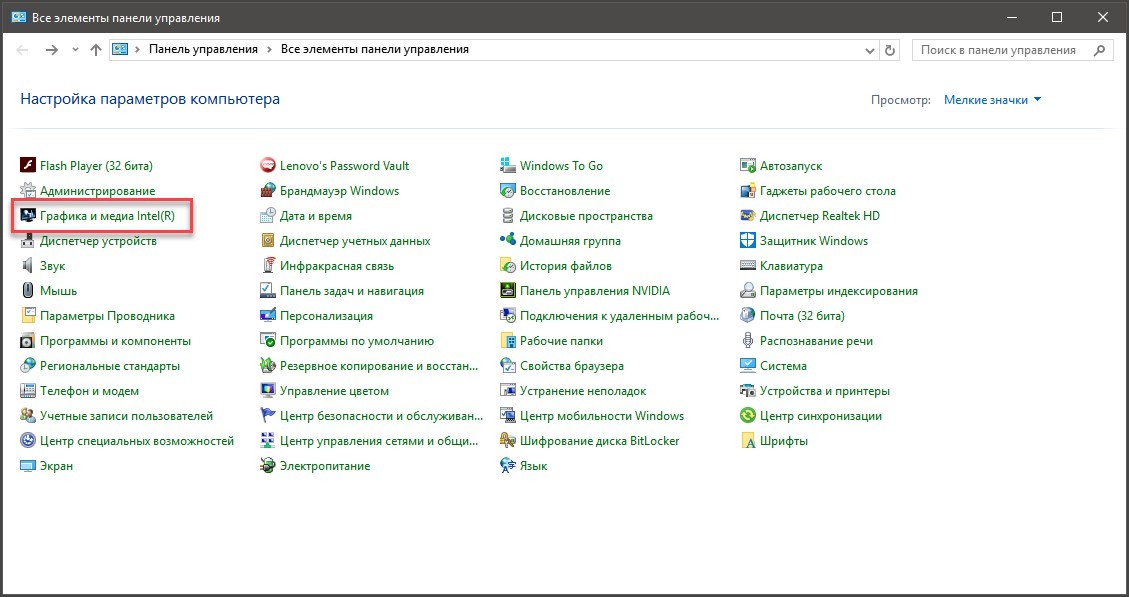Open Центр безопасности и обслуживания link
The width and height of the screenshot is (1129, 597).
click(381, 416)
